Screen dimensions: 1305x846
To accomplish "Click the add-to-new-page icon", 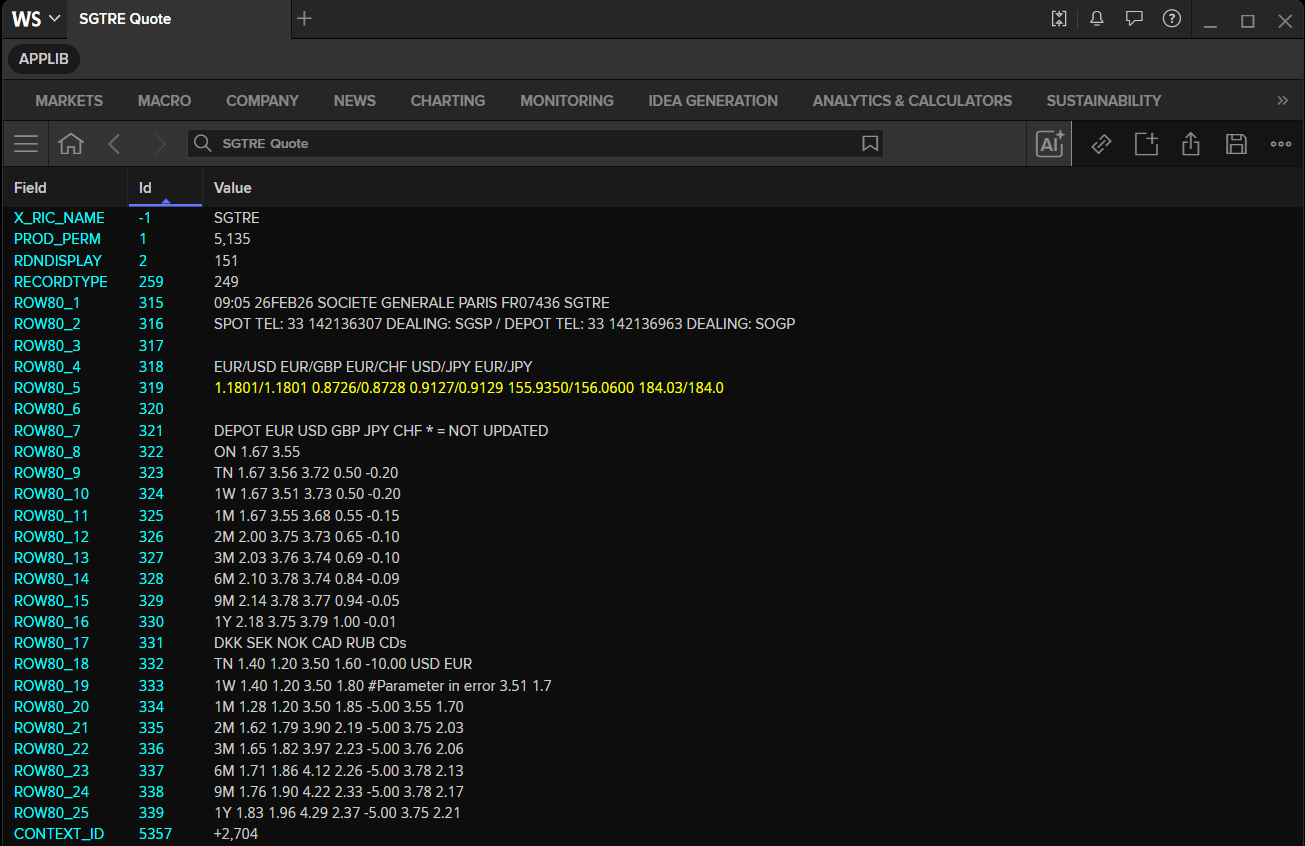I will pyautogui.click(x=1146, y=144).
